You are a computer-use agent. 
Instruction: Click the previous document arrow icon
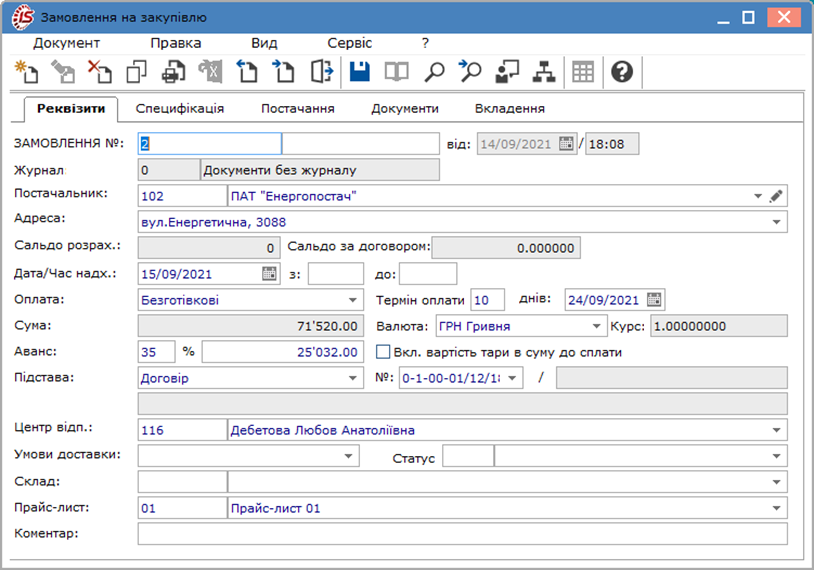(x=247, y=72)
